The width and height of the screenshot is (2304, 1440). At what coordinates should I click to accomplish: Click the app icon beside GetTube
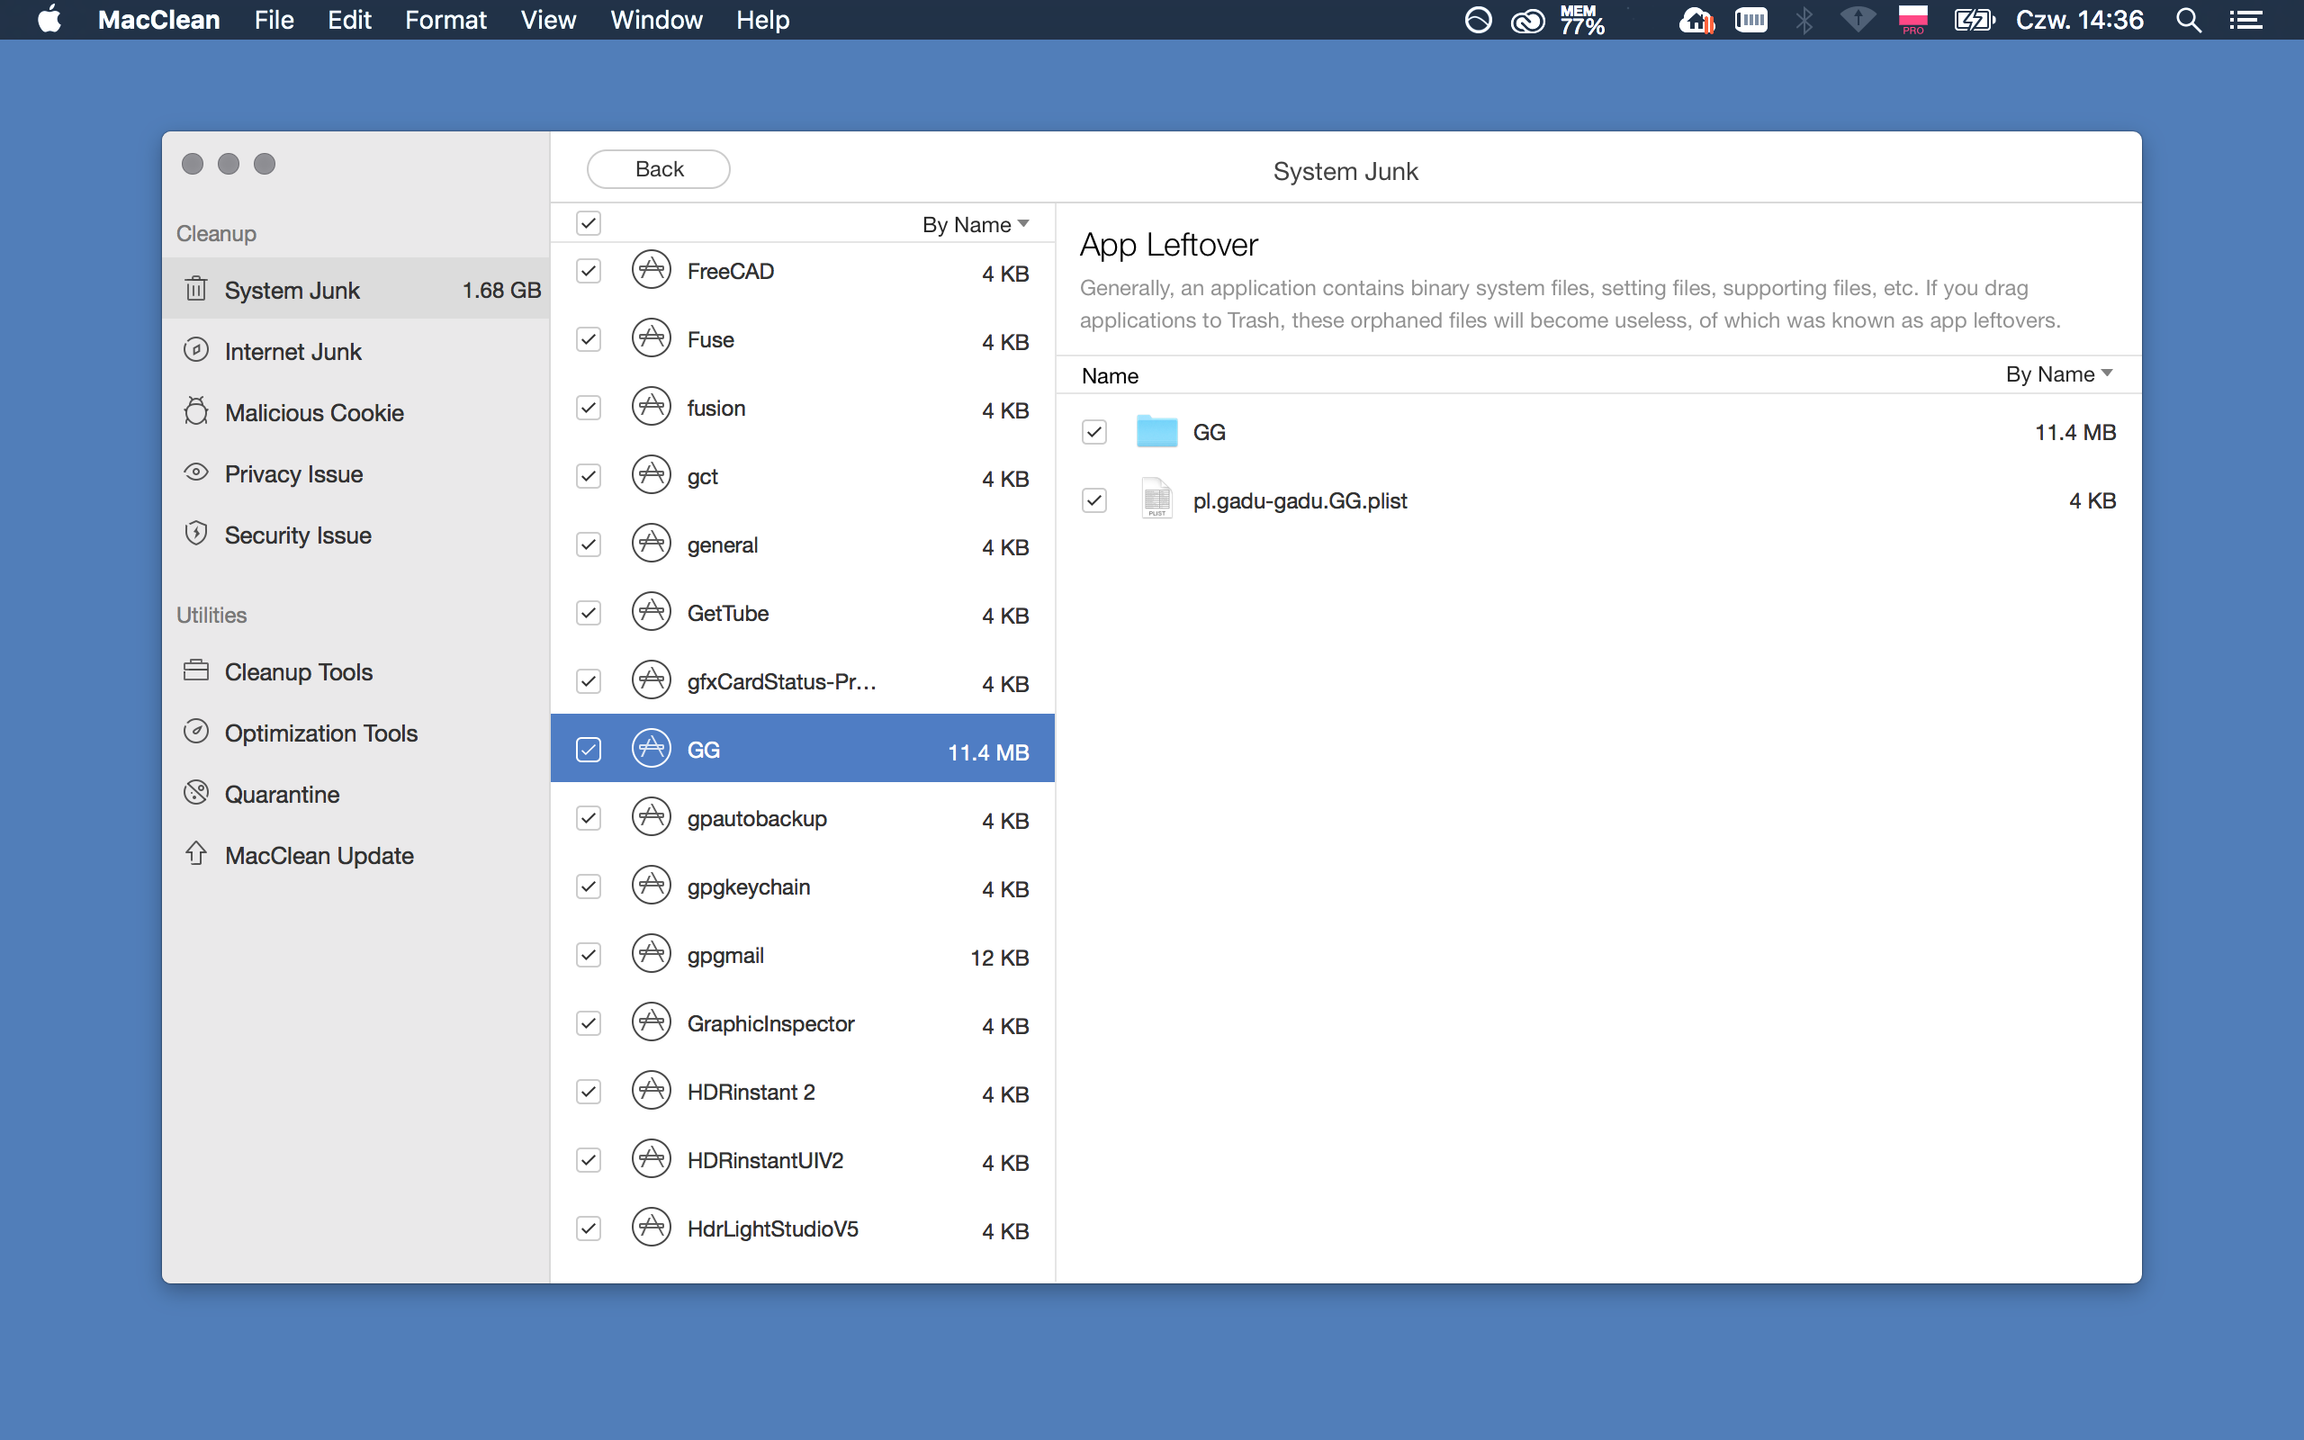pos(651,612)
